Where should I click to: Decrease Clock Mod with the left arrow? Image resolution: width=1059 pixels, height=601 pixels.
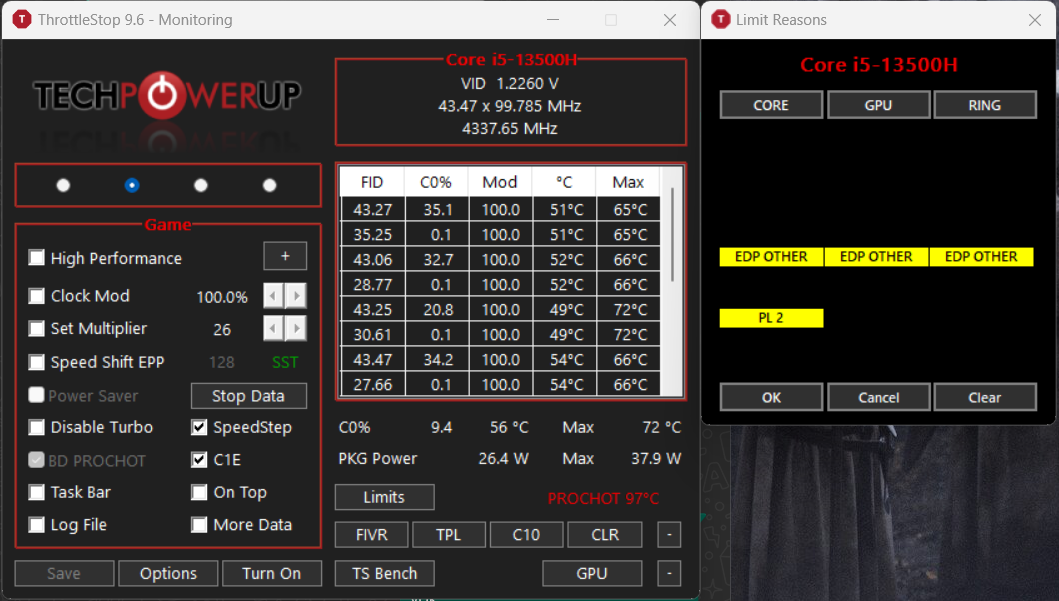pyautogui.click(x=273, y=296)
